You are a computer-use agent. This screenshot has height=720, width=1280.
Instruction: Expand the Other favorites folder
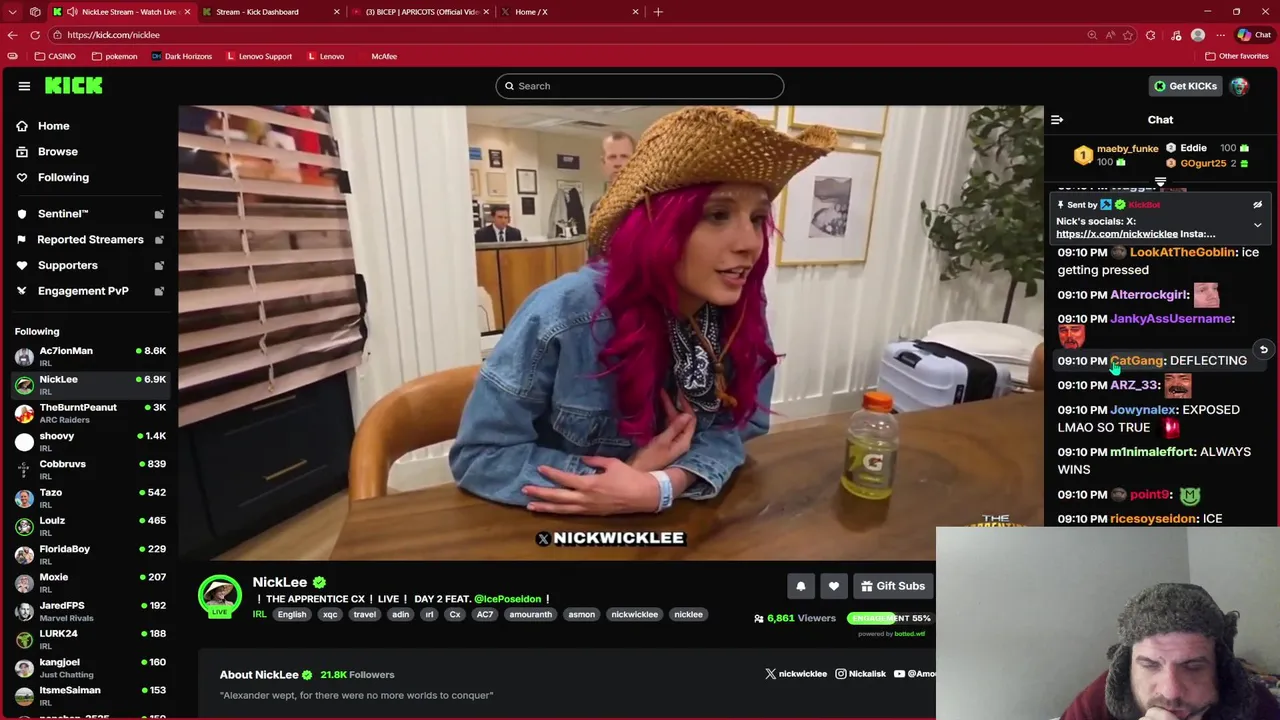pyautogui.click(x=1237, y=57)
